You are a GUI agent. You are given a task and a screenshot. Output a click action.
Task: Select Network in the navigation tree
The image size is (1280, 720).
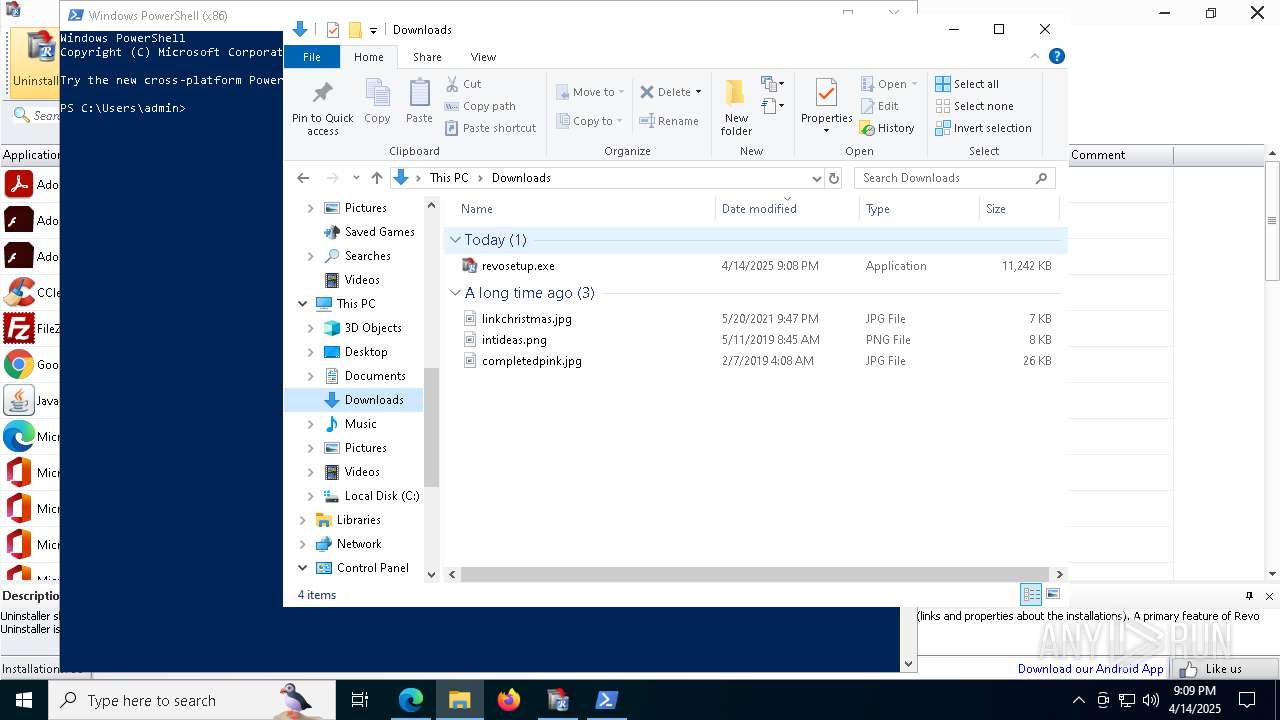click(359, 544)
